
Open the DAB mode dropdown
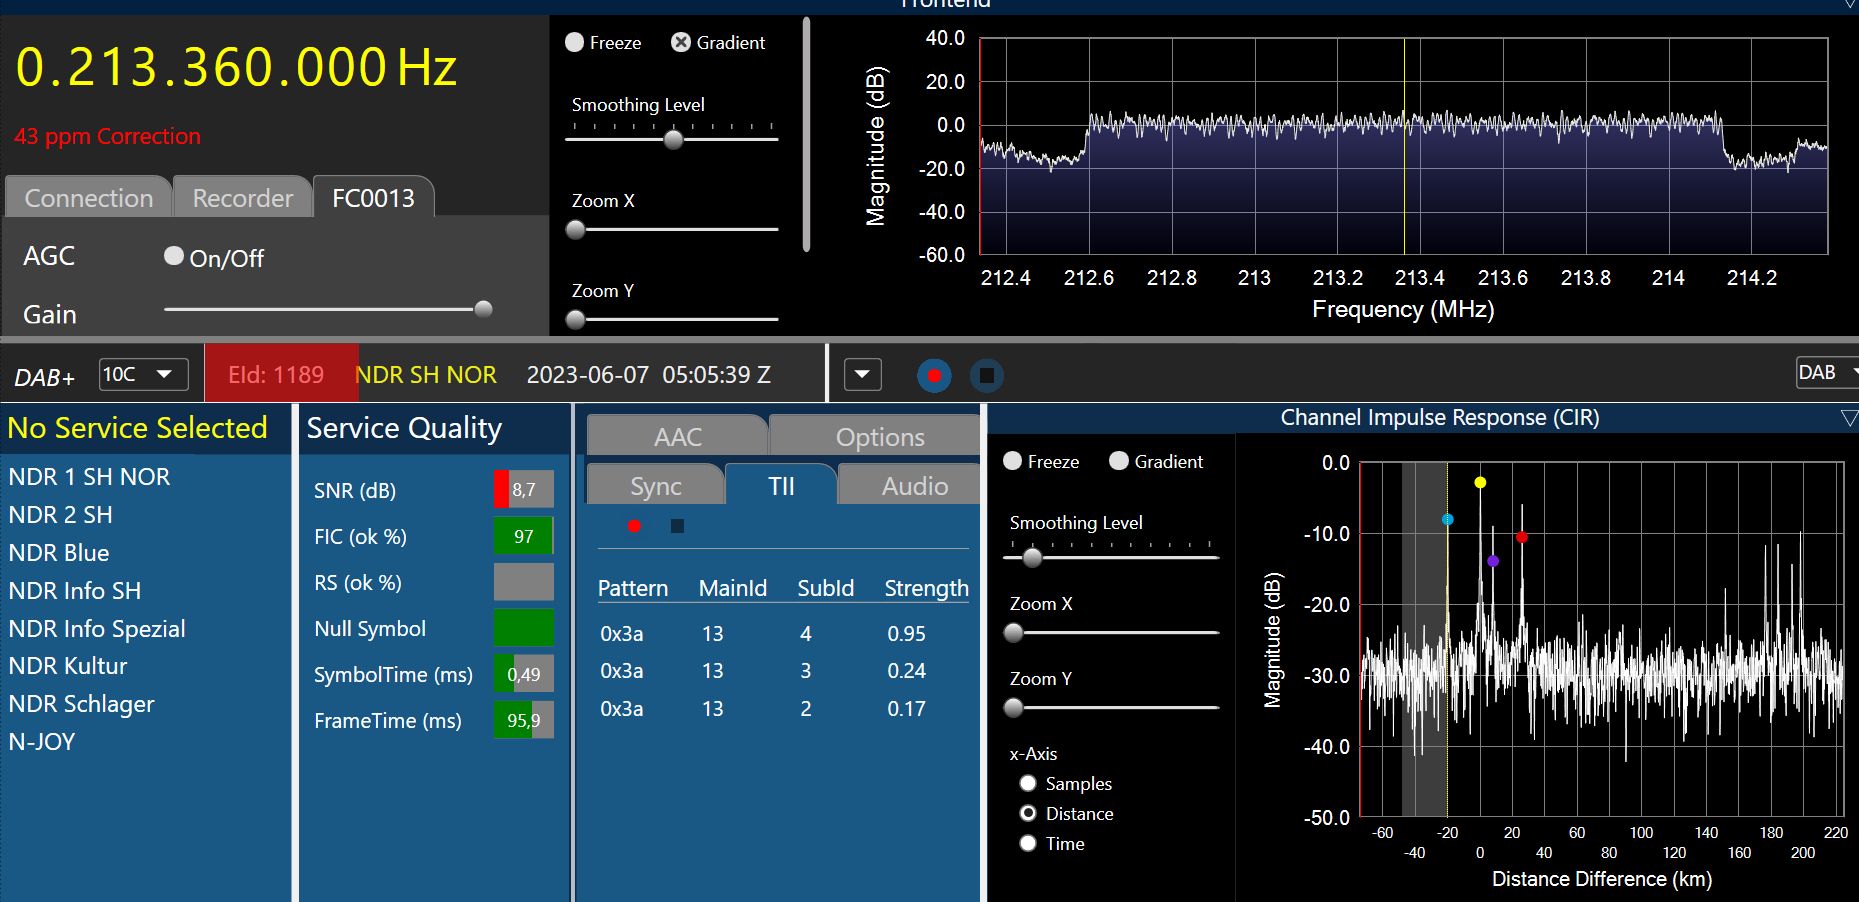click(1827, 373)
